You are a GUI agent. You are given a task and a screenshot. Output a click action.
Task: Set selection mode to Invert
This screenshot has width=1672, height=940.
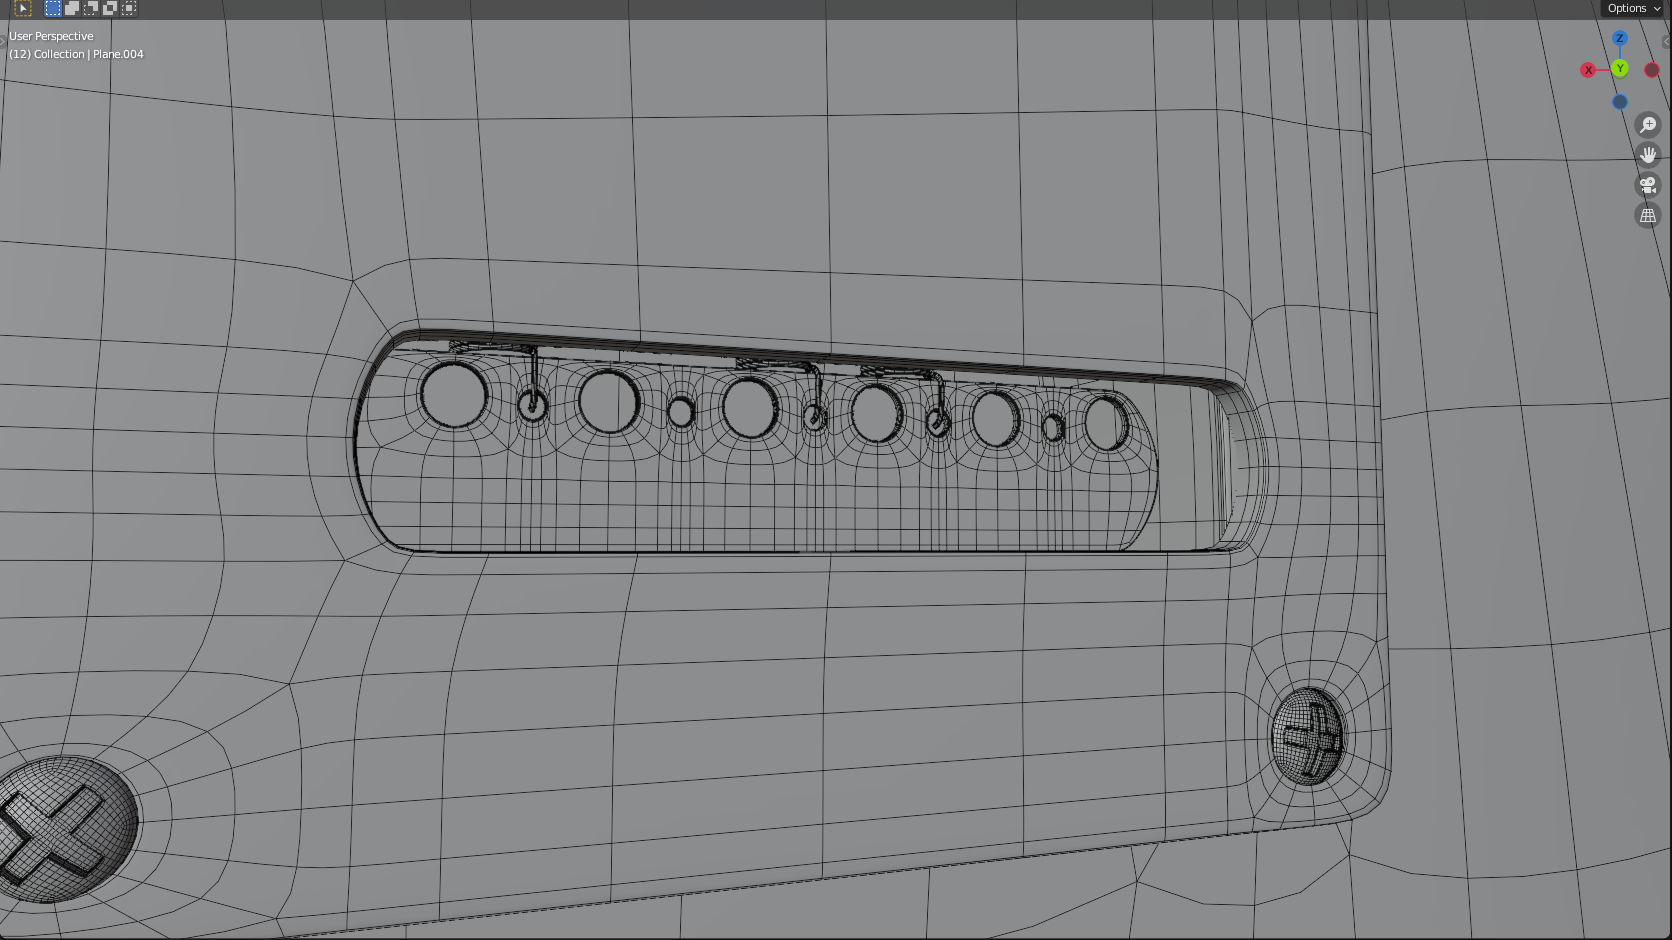pos(110,8)
